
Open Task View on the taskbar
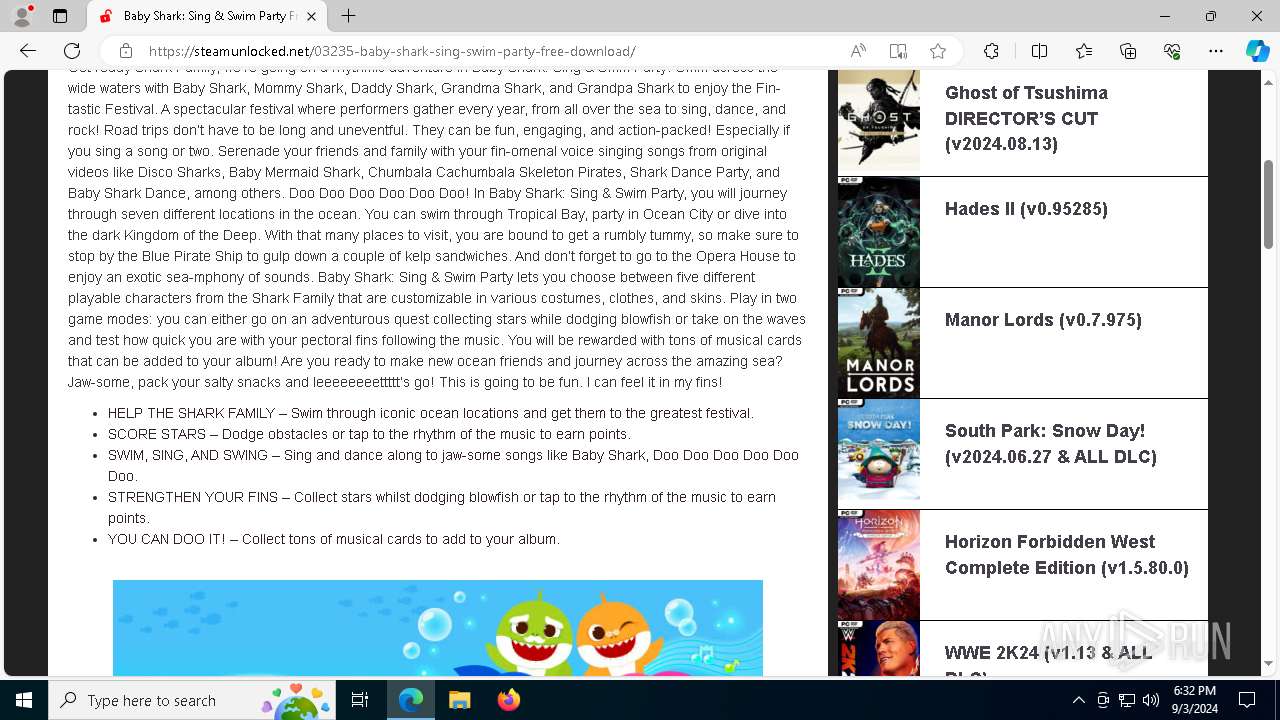click(360, 700)
